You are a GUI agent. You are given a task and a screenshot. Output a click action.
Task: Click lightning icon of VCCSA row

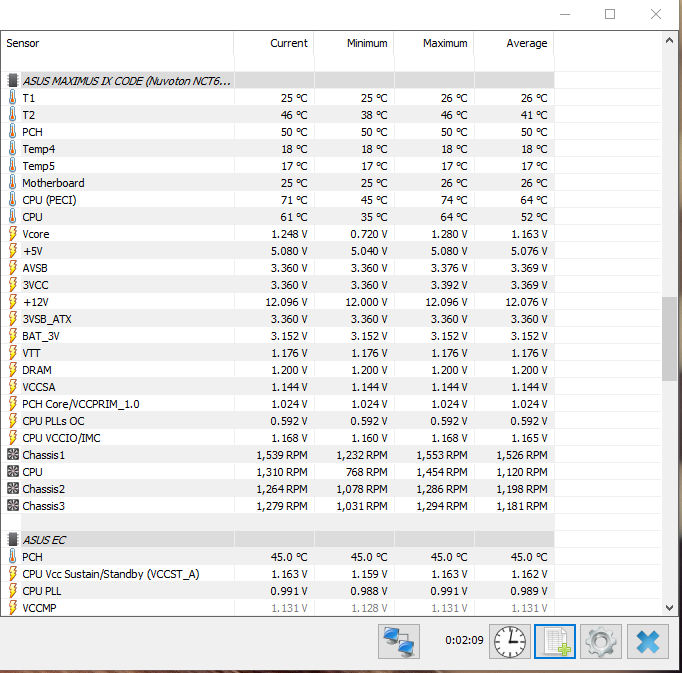click(13, 386)
